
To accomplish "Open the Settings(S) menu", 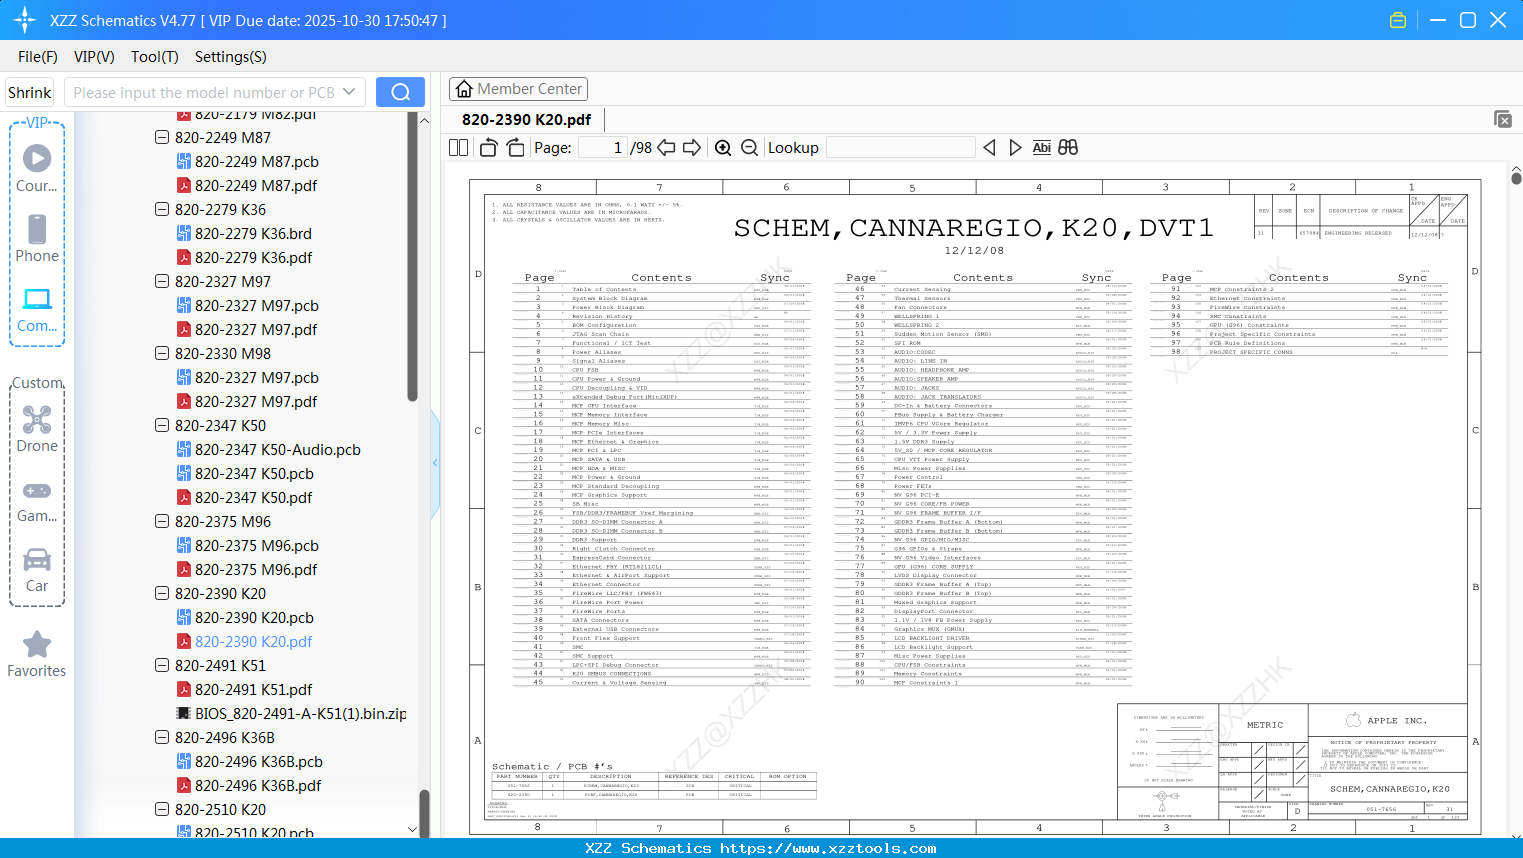I will click(x=231, y=57).
